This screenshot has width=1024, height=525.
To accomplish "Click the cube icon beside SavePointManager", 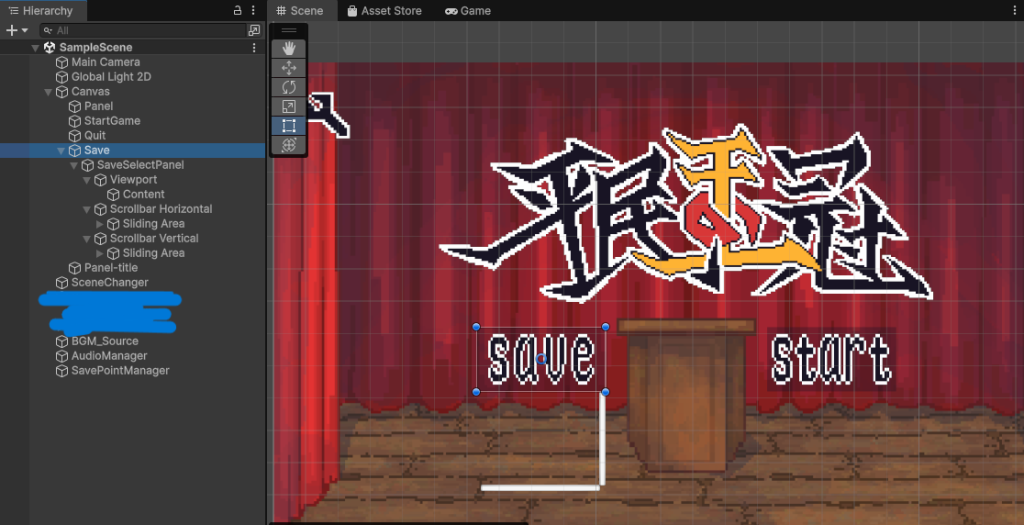I will (x=62, y=371).
